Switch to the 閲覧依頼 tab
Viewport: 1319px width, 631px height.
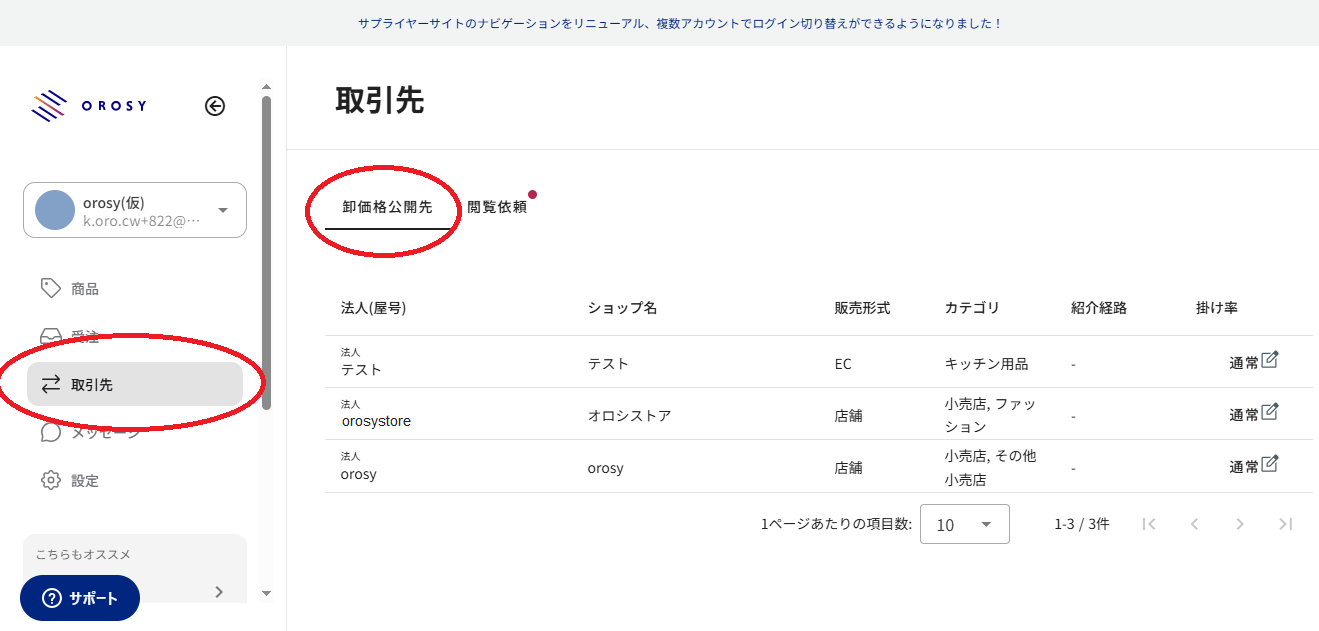pyautogui.click(x=496, y=206)
